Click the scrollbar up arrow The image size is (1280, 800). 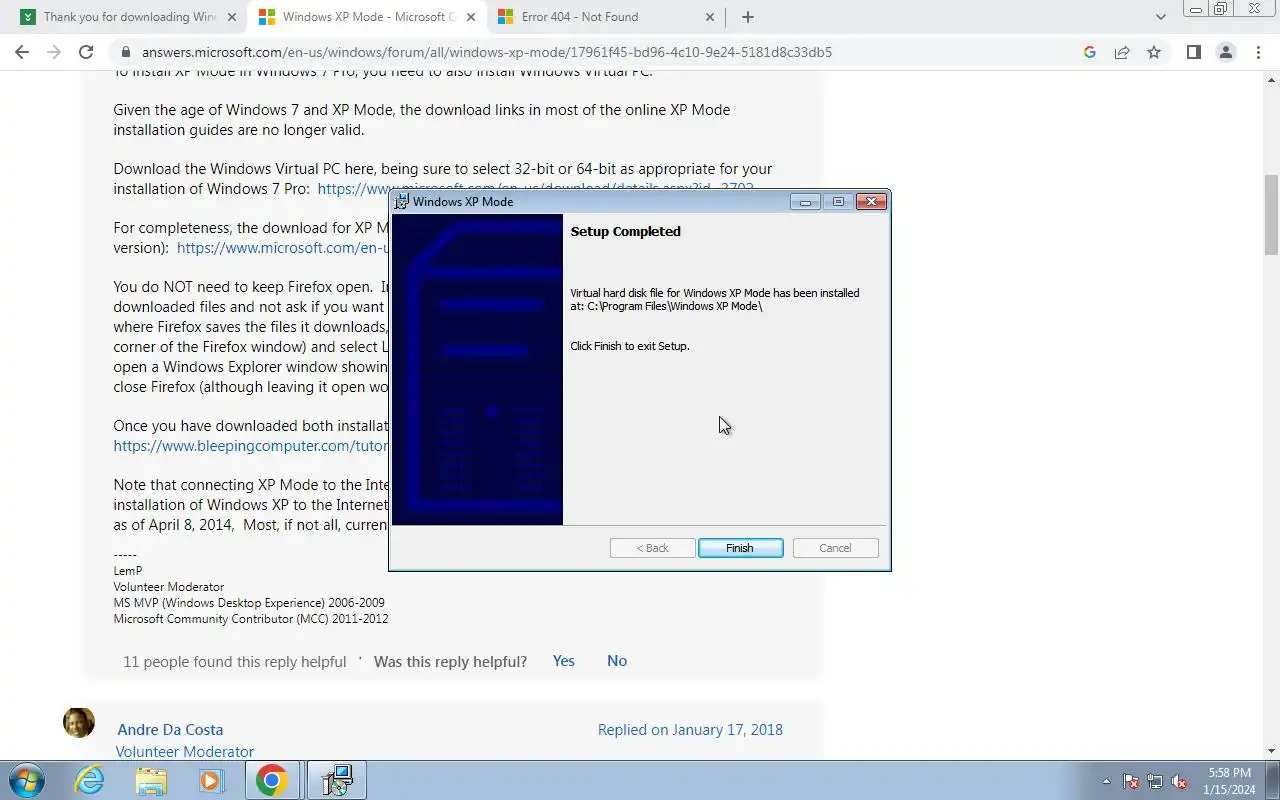1272,78
